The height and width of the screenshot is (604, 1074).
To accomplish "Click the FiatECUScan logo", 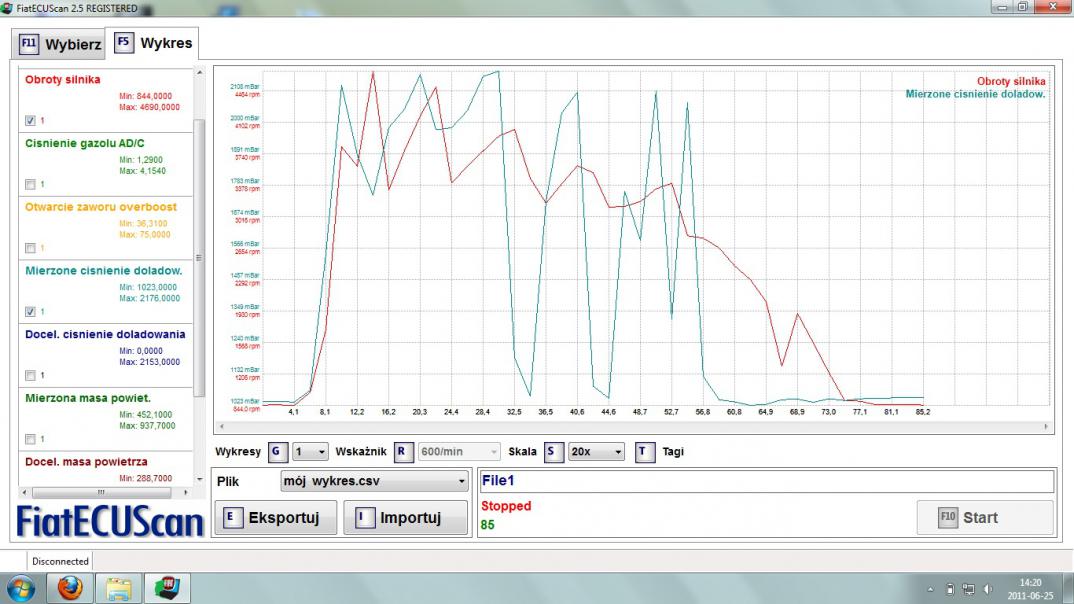I will (110, 522).
